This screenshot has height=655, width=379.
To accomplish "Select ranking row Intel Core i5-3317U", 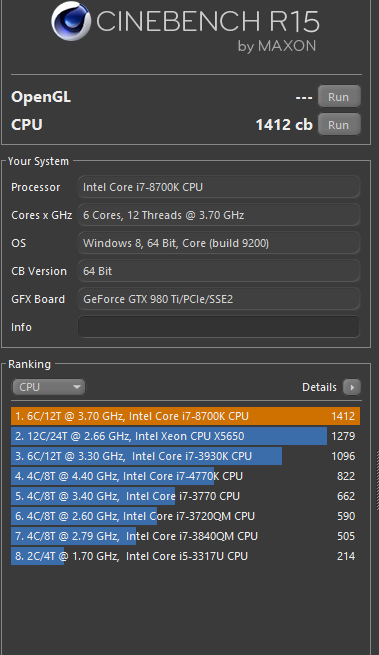I will tap(185, 556).
